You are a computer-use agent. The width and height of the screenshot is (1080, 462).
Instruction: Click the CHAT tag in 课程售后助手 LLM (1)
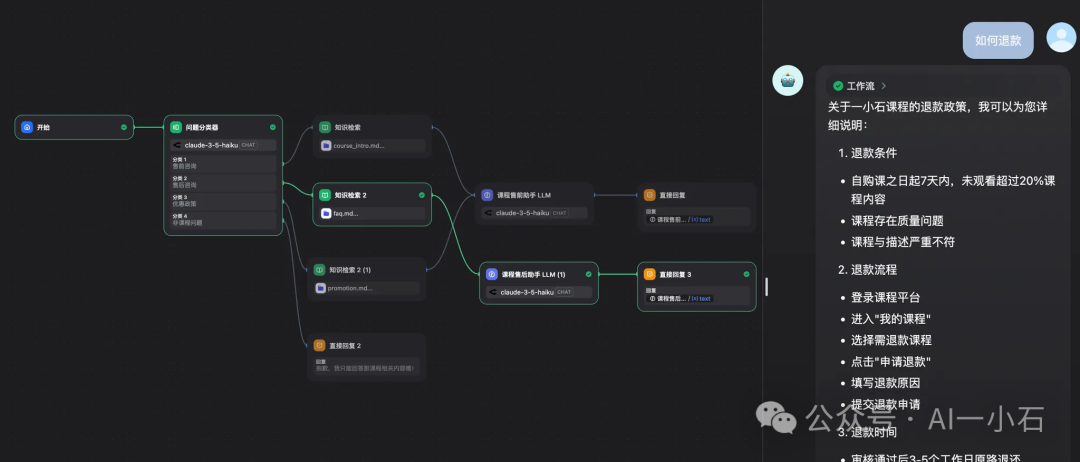point(564,292)
